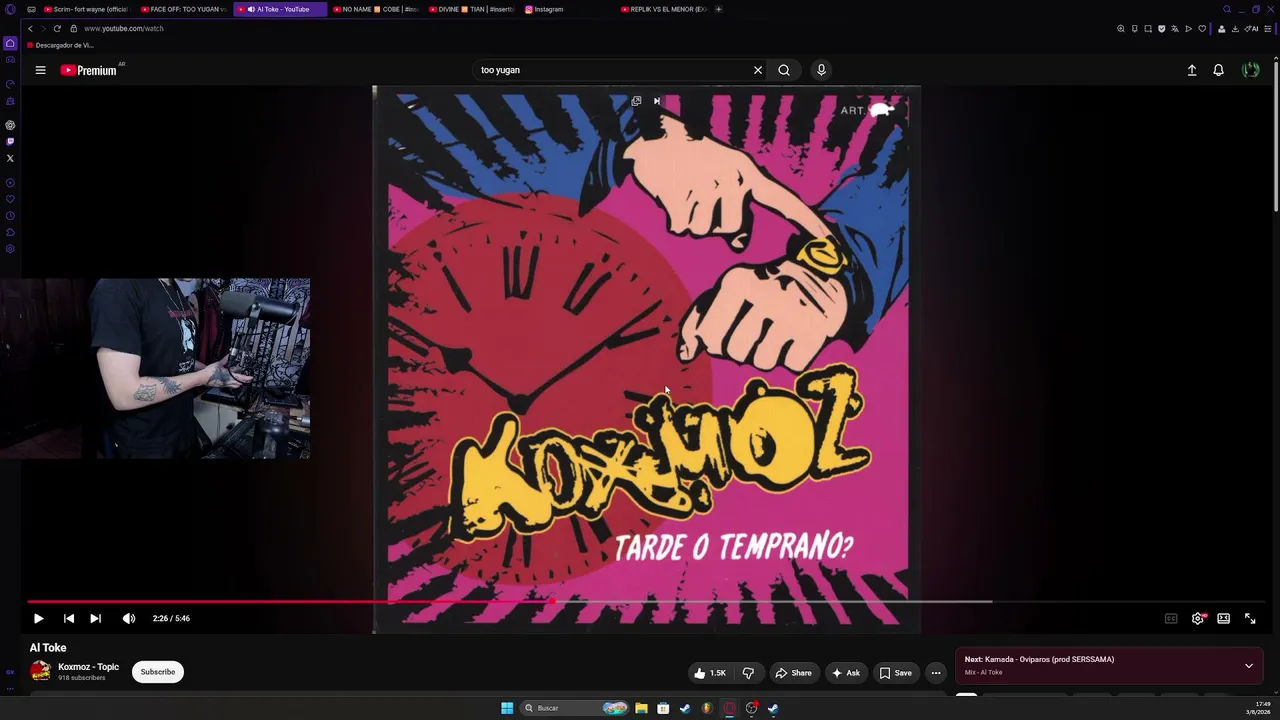Open the YouTube account avatar menu
Screen dimensions: 1280x720
(1250, 70)
